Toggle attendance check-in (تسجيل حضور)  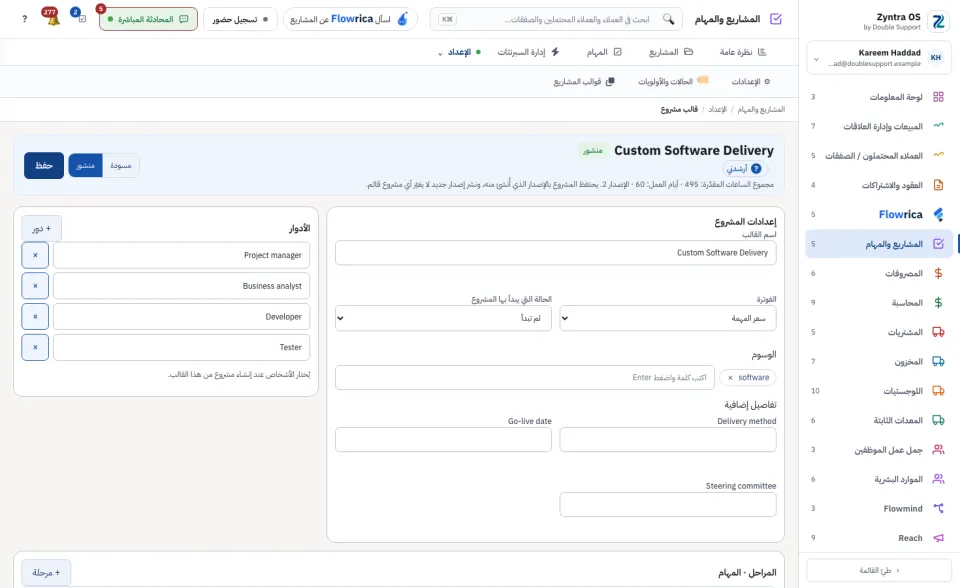(240, 20)
